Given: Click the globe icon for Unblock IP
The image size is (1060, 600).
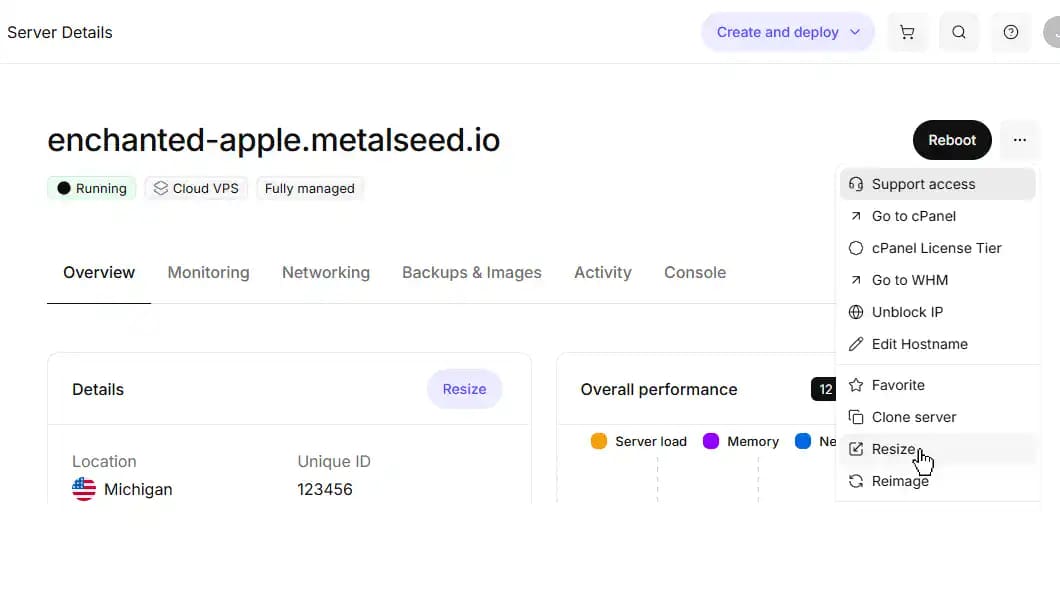Looking at the screenshot, I should point(856,312).
